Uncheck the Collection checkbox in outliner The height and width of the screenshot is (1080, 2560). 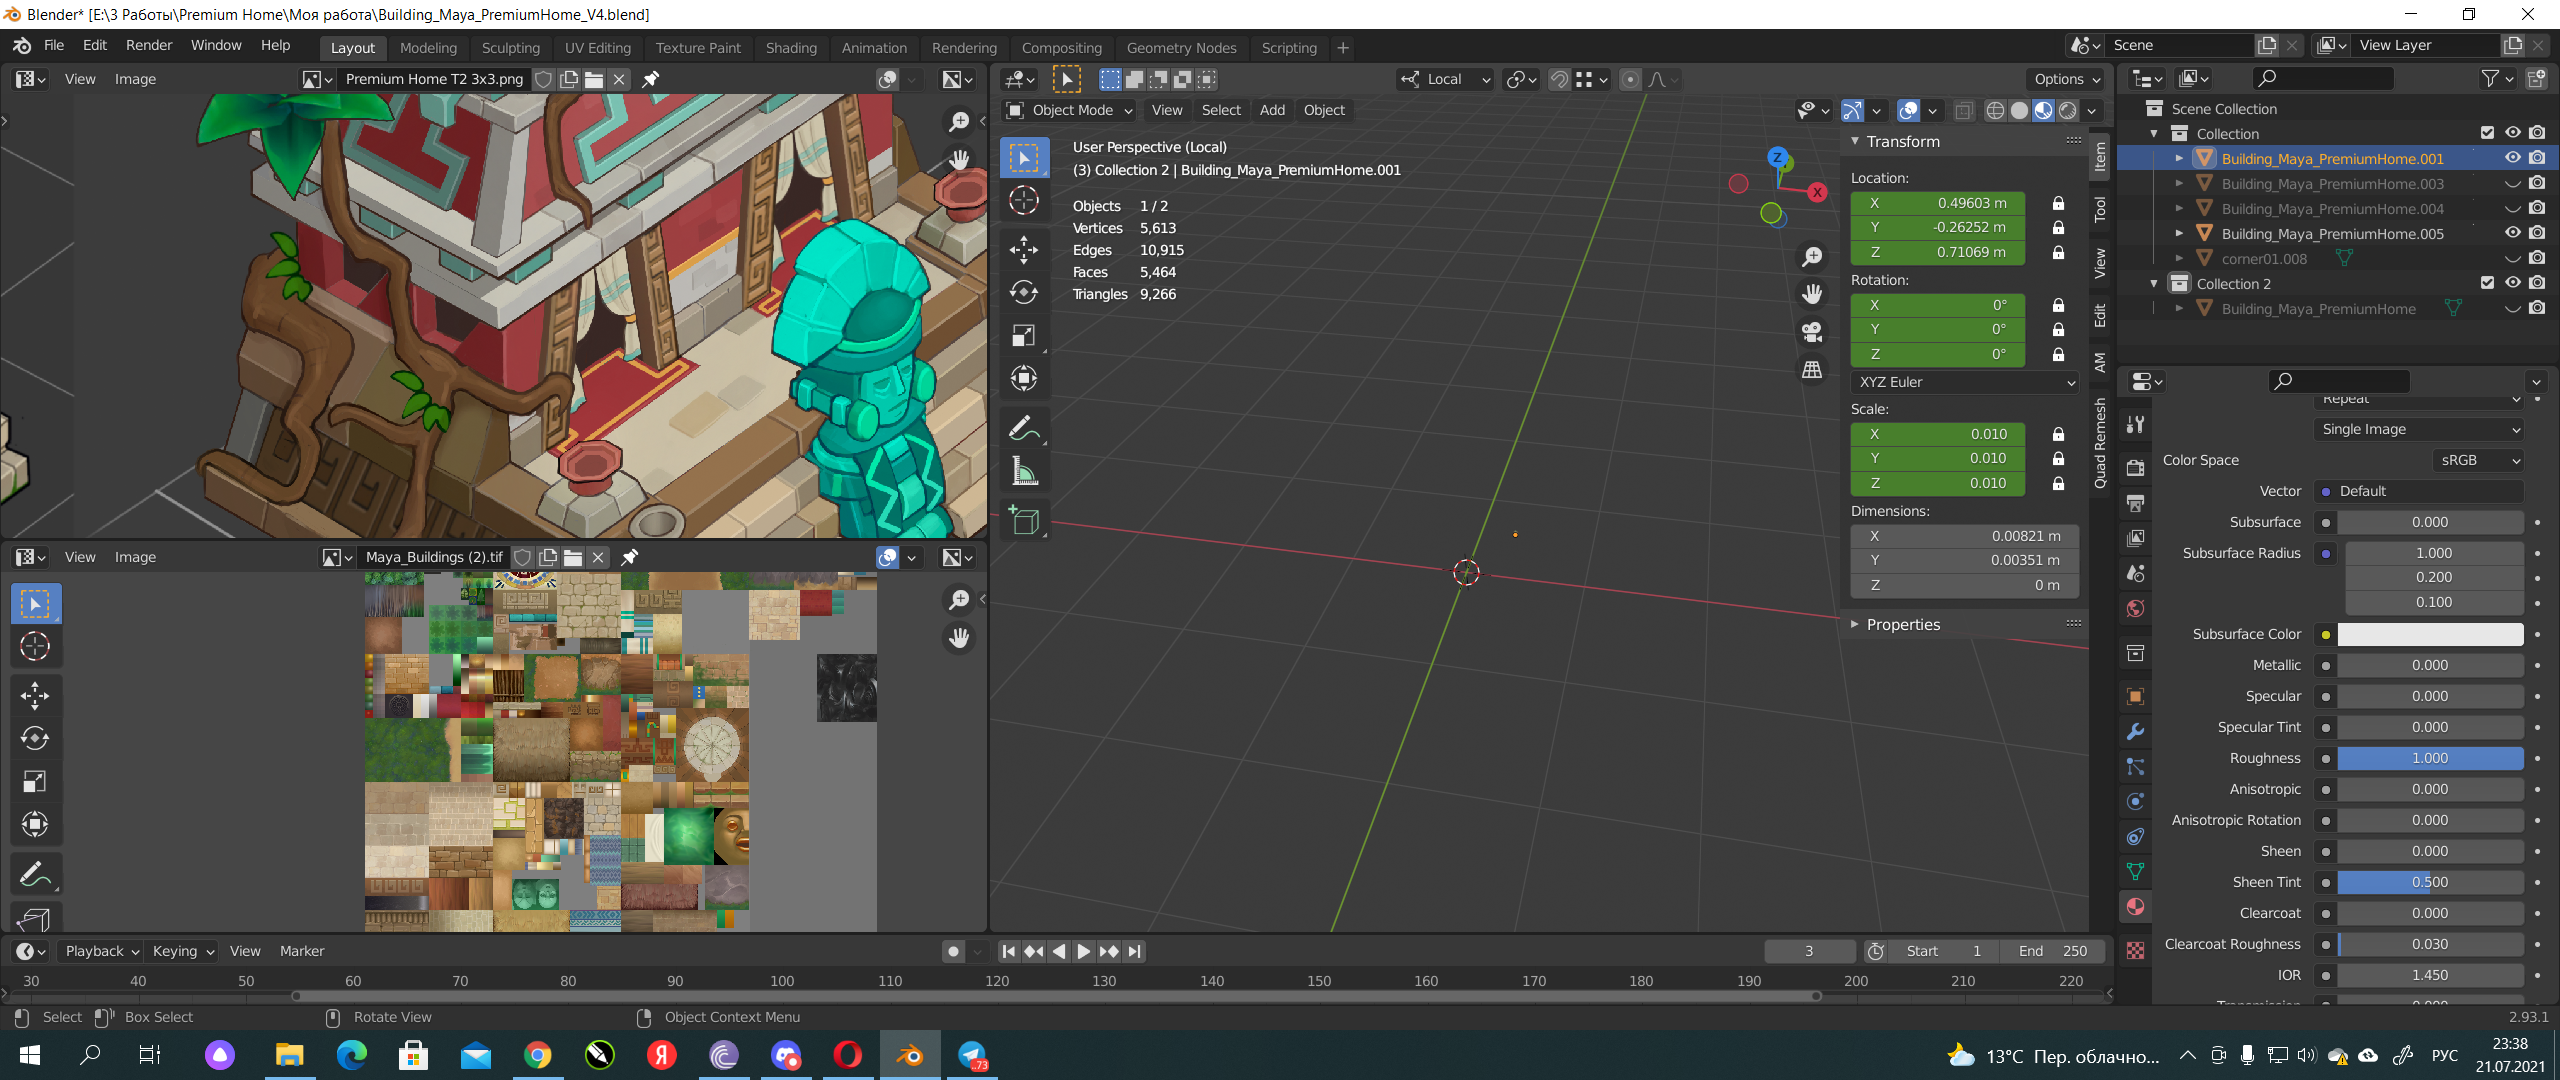pos(2487,133)
